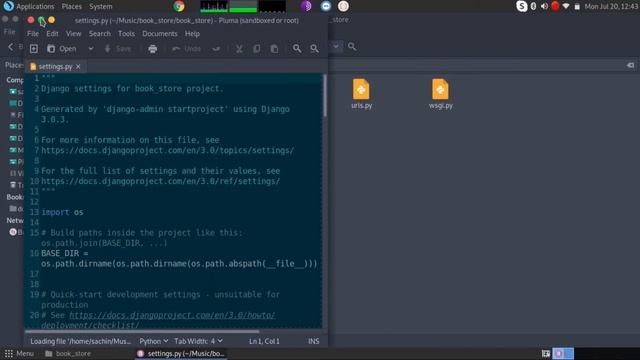The height and width of the screenshot is (360, 640).
Task: Redo the last undone action
Action: coord(216,49)
